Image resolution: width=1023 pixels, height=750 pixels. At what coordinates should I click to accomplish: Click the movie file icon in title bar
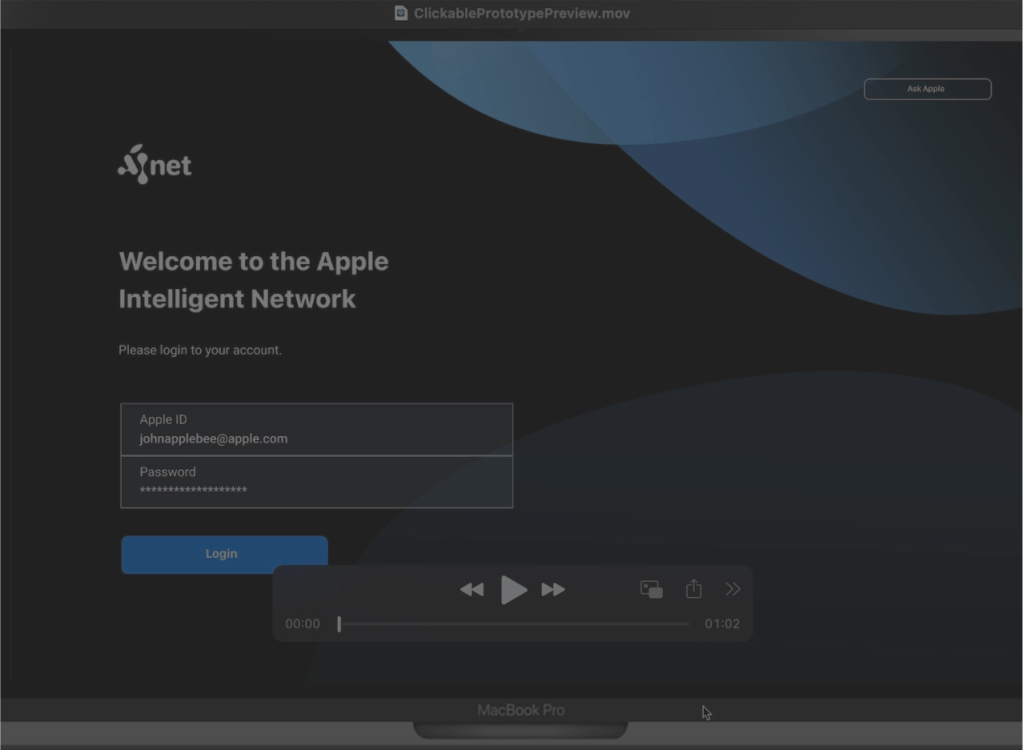point(401,13)
